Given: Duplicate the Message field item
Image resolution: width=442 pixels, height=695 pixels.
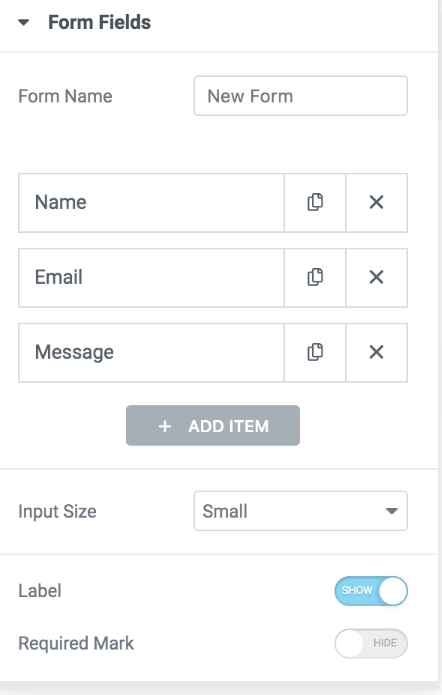Looking at the screenshot, I should (x=315, y=352).
